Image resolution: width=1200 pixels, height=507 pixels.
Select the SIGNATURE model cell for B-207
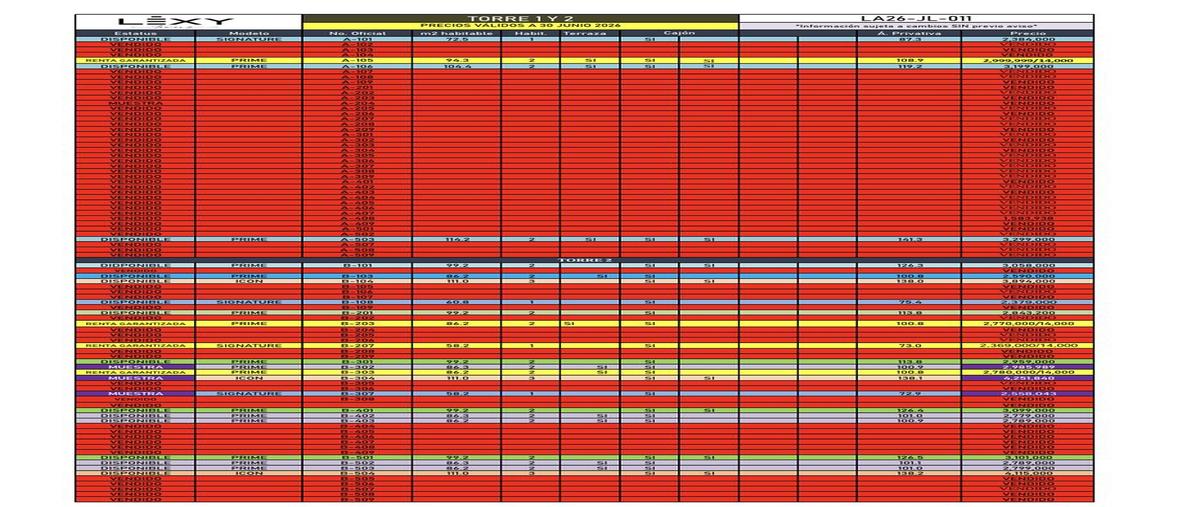(x=249, y=345)
